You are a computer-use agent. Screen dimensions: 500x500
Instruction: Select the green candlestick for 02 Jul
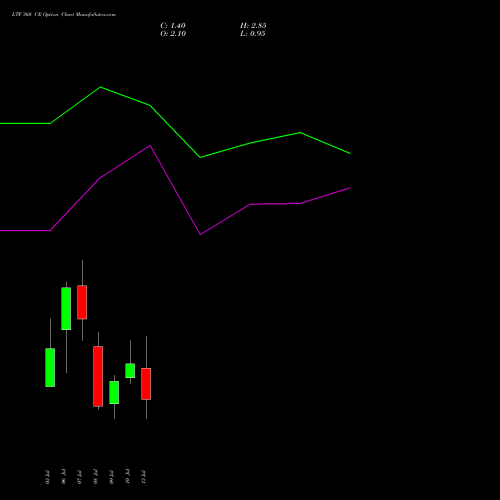click(50, 367)
